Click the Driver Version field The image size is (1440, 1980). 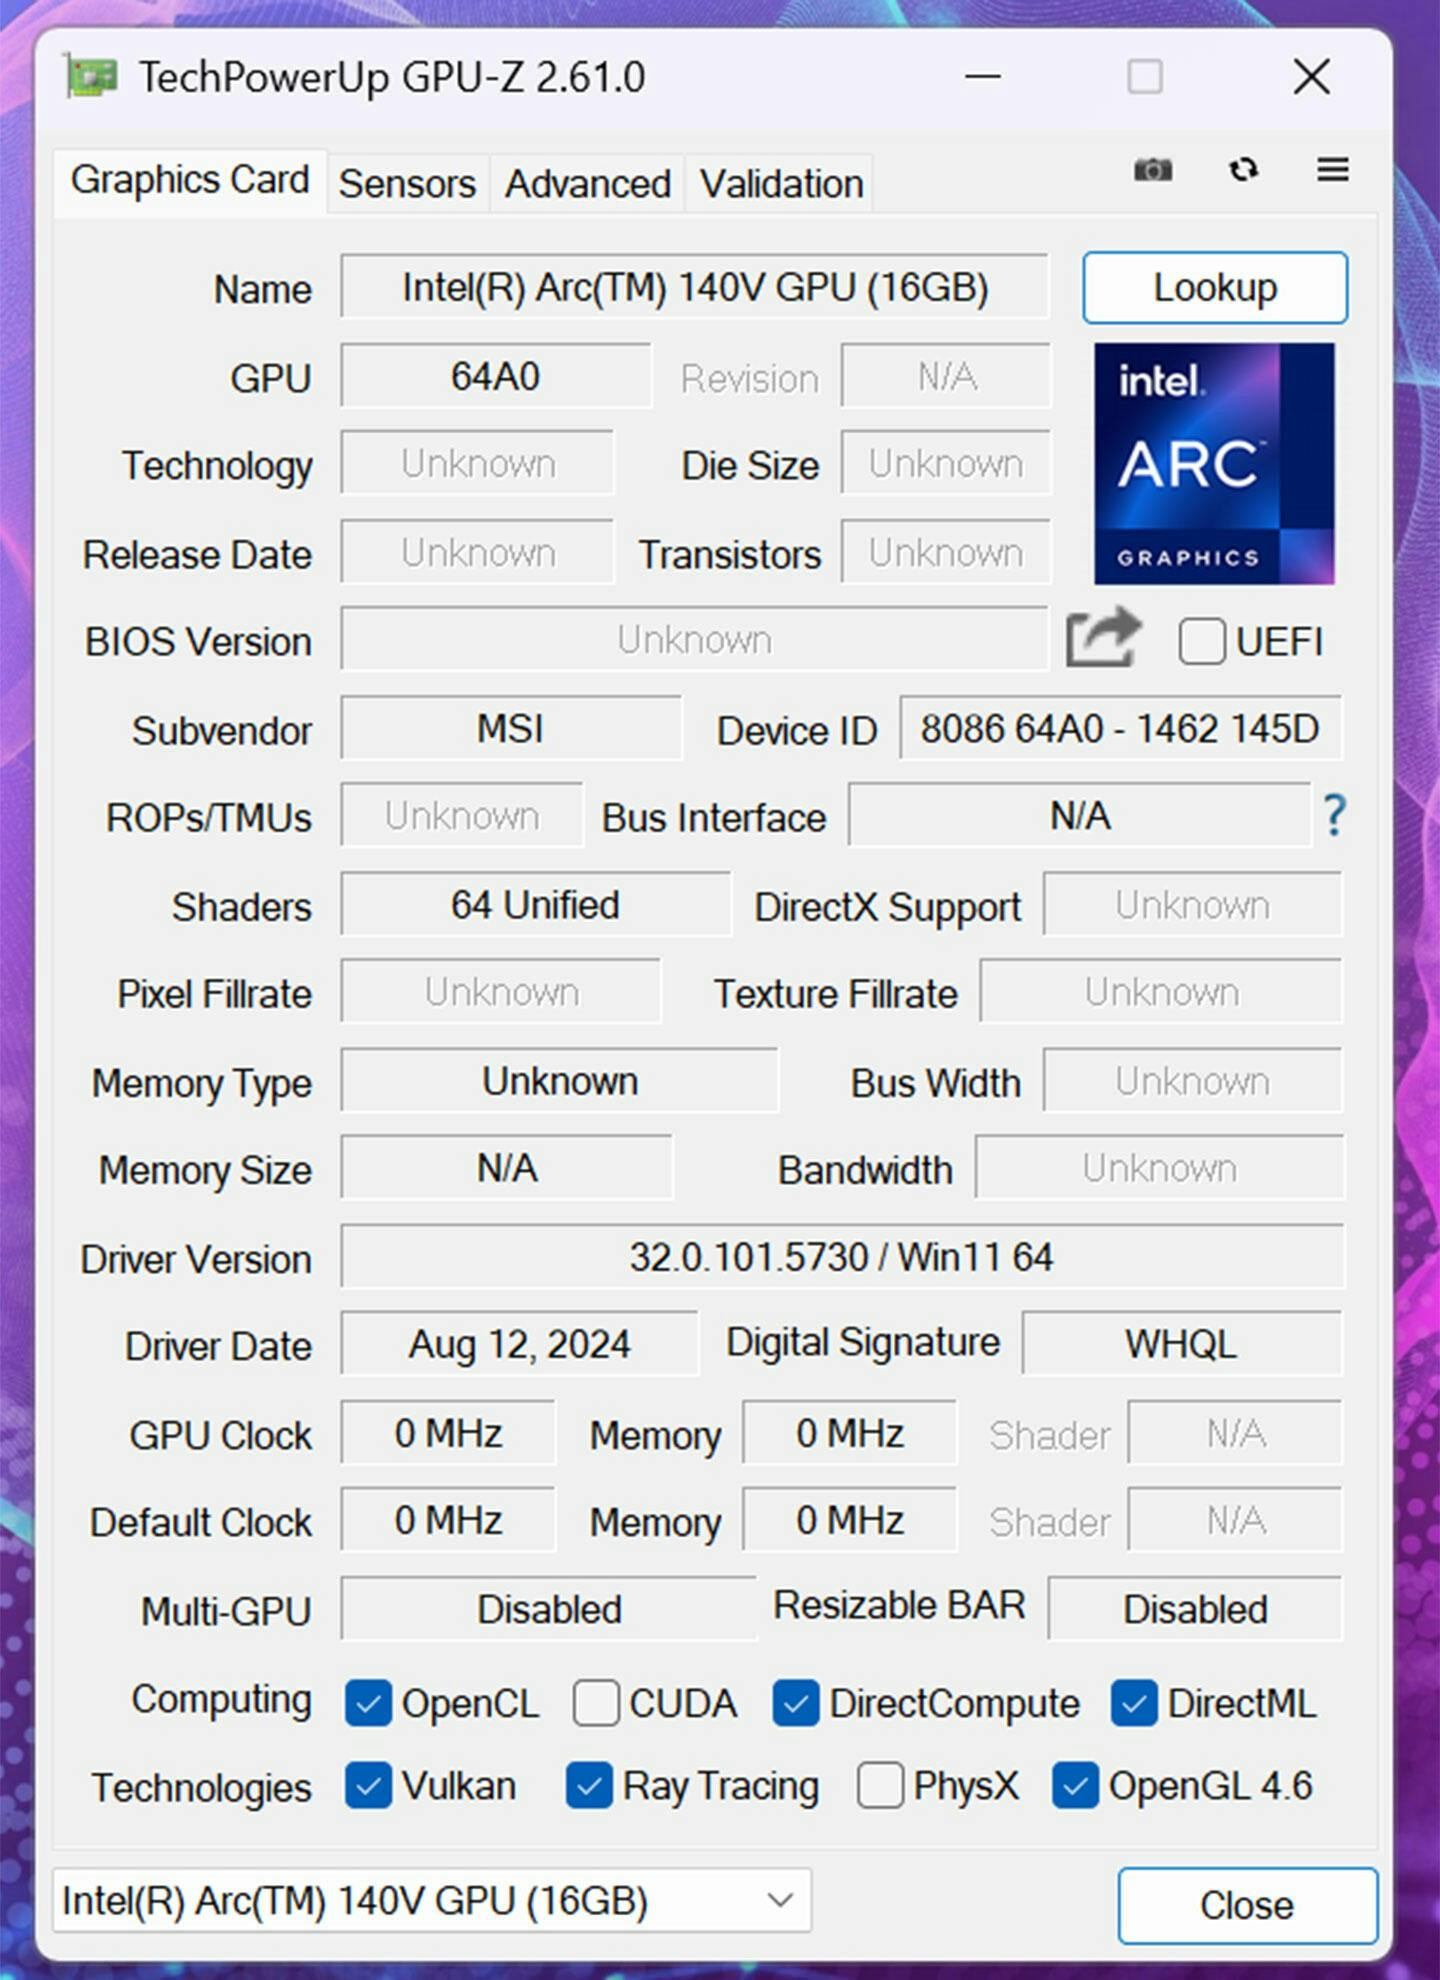(841, 1257)
